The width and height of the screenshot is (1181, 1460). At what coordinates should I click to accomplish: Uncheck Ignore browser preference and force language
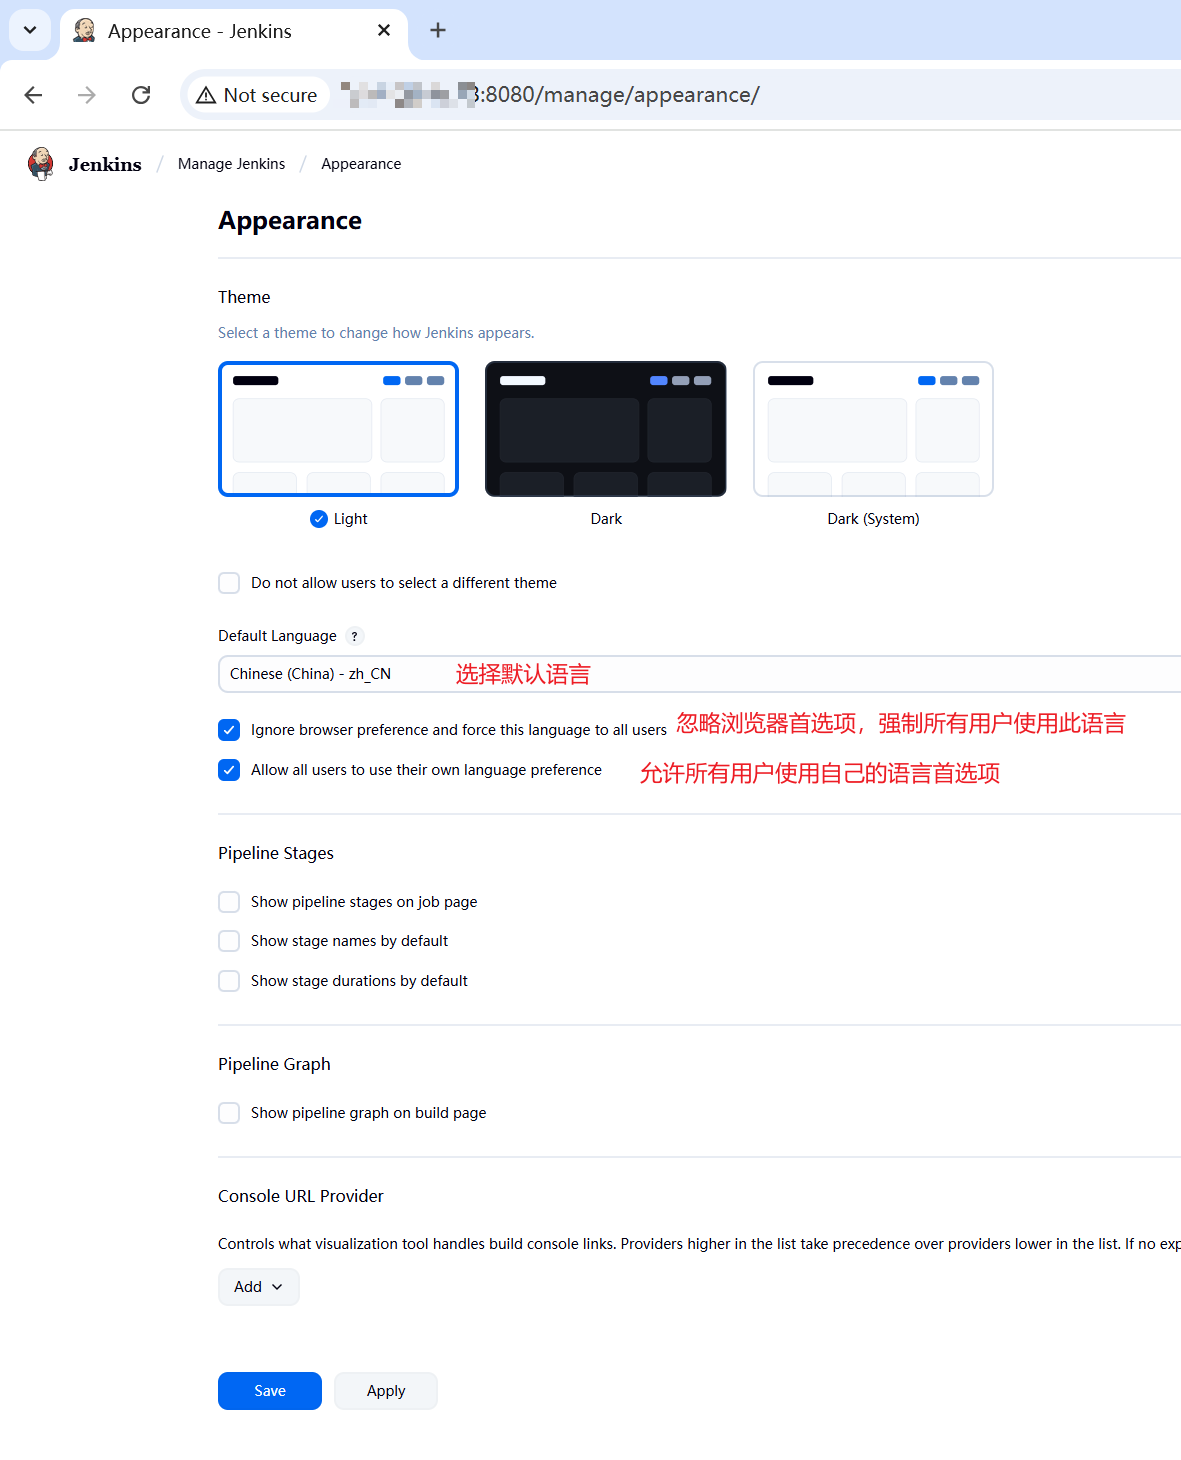point(229,730)
